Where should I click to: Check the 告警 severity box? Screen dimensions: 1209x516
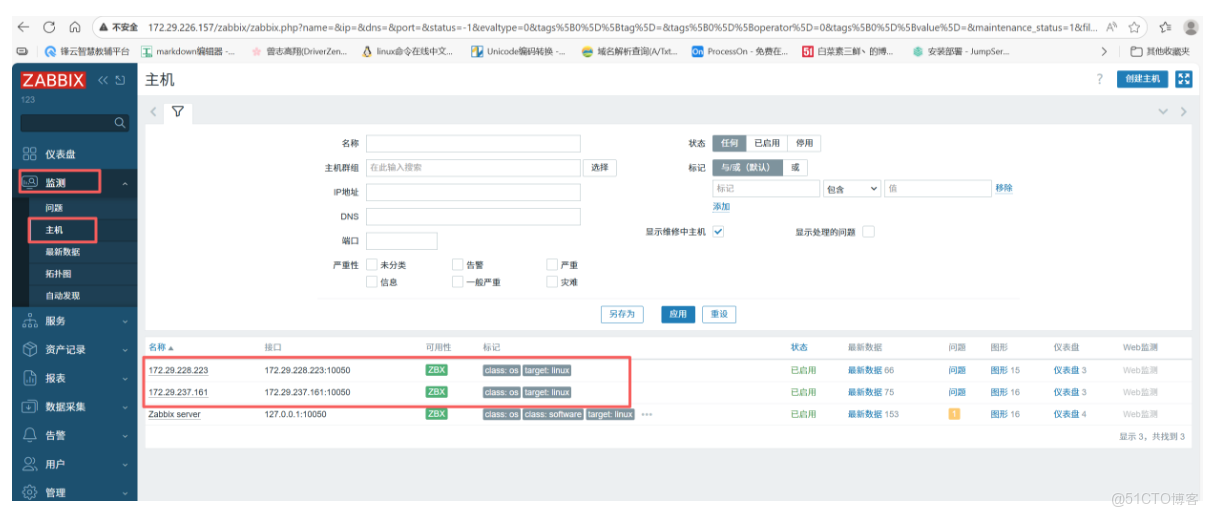click(458, 265)
